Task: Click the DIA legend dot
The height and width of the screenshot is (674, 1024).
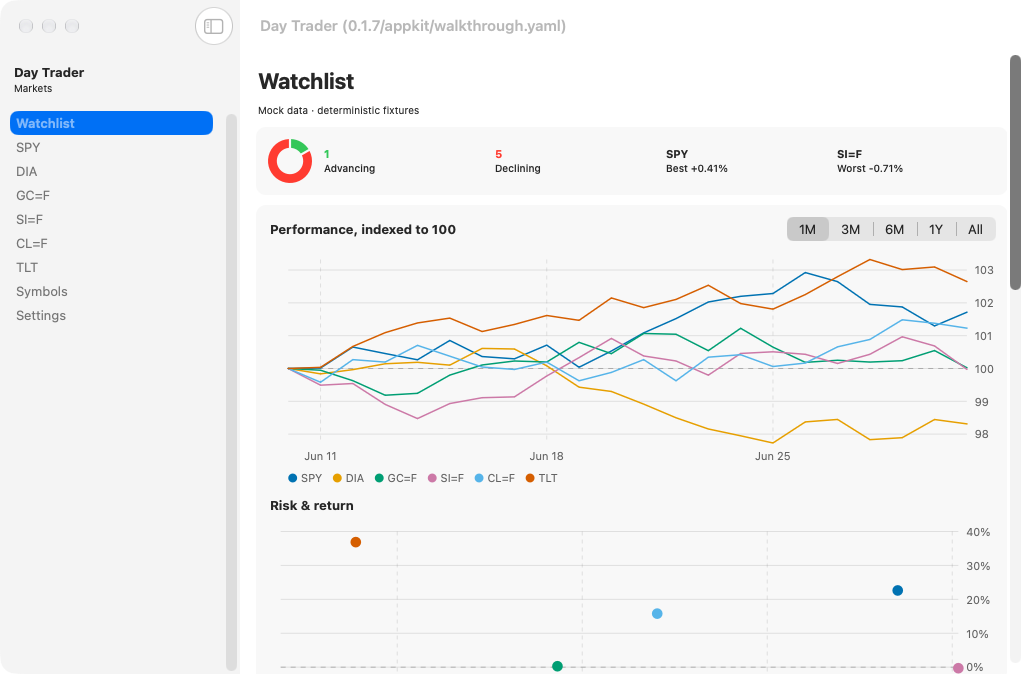Action: pos(337,478)
